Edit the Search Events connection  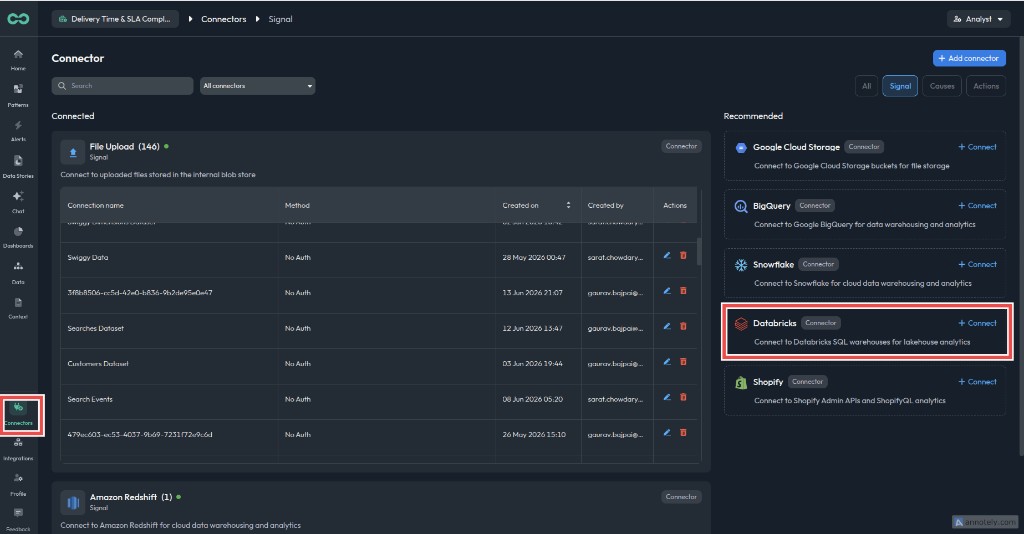point(667,397)
